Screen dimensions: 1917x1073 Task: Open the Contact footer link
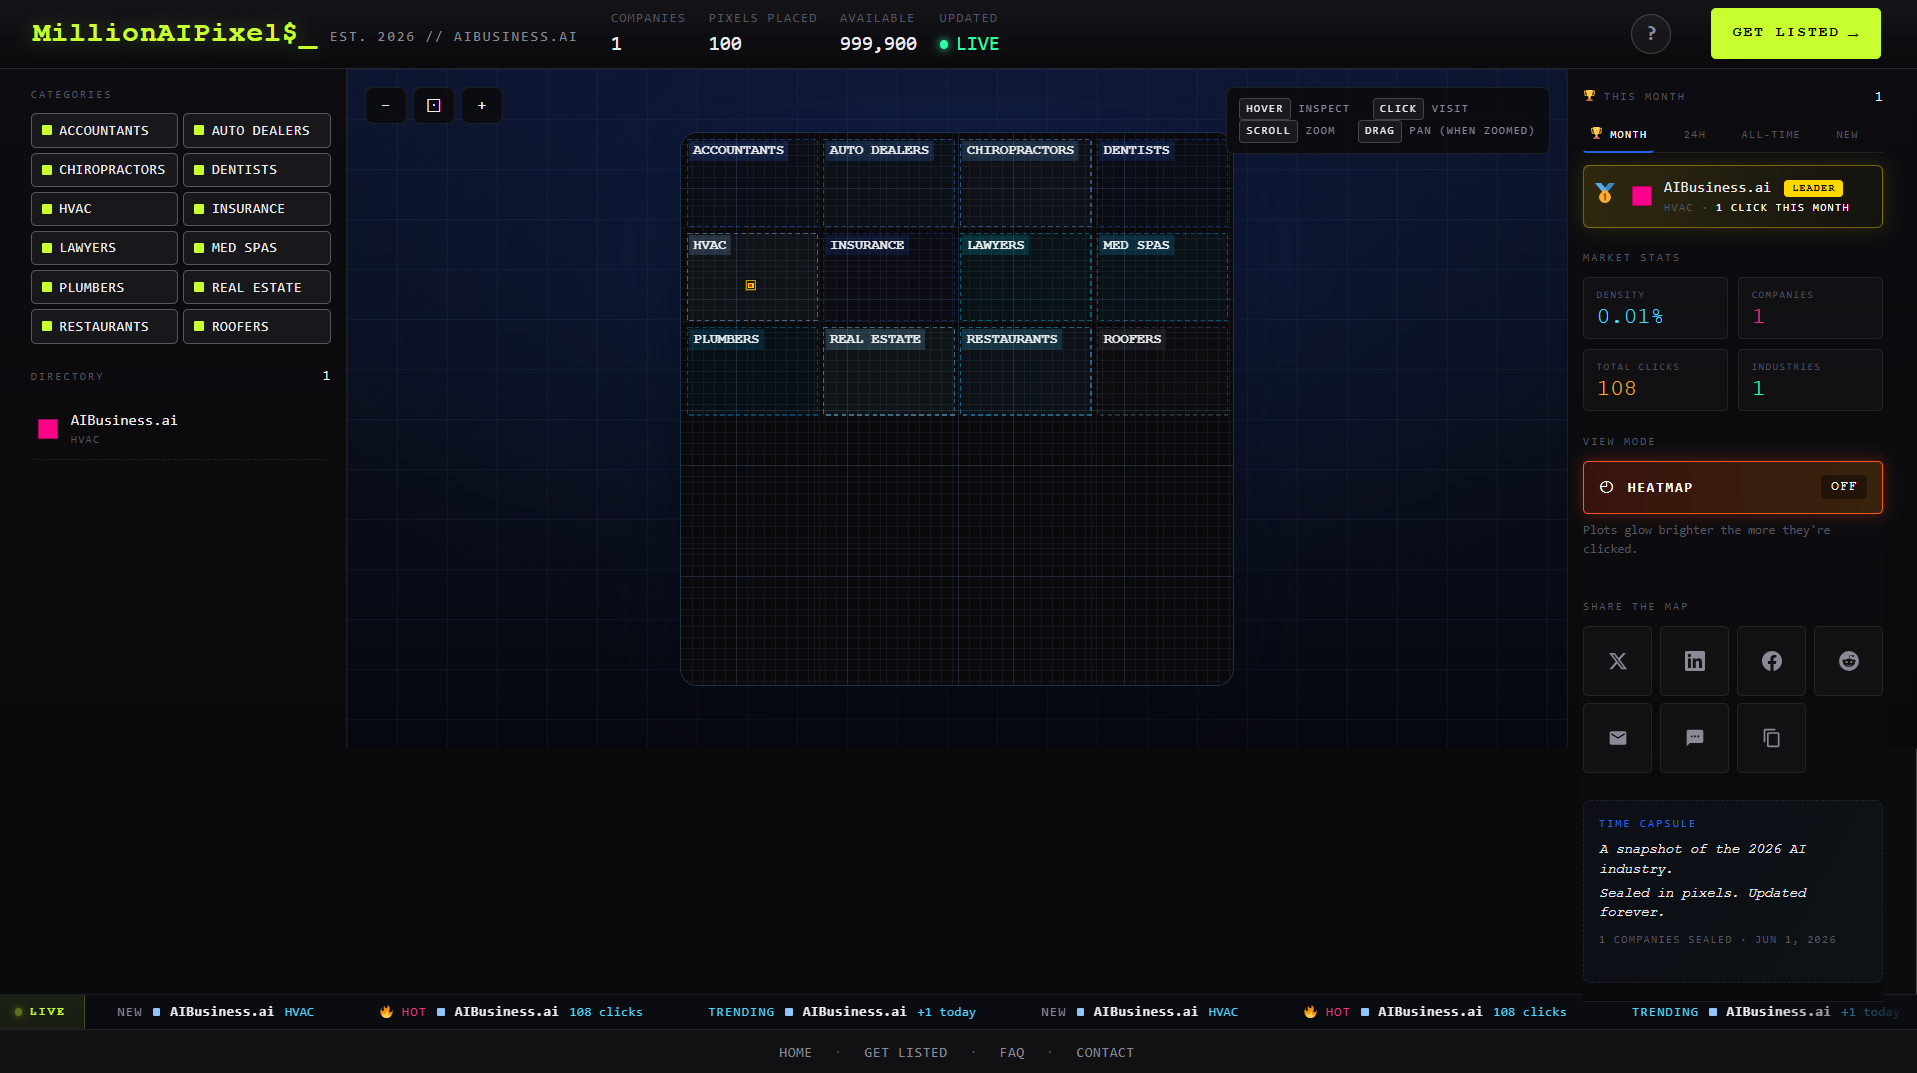coord(1105,1053)
